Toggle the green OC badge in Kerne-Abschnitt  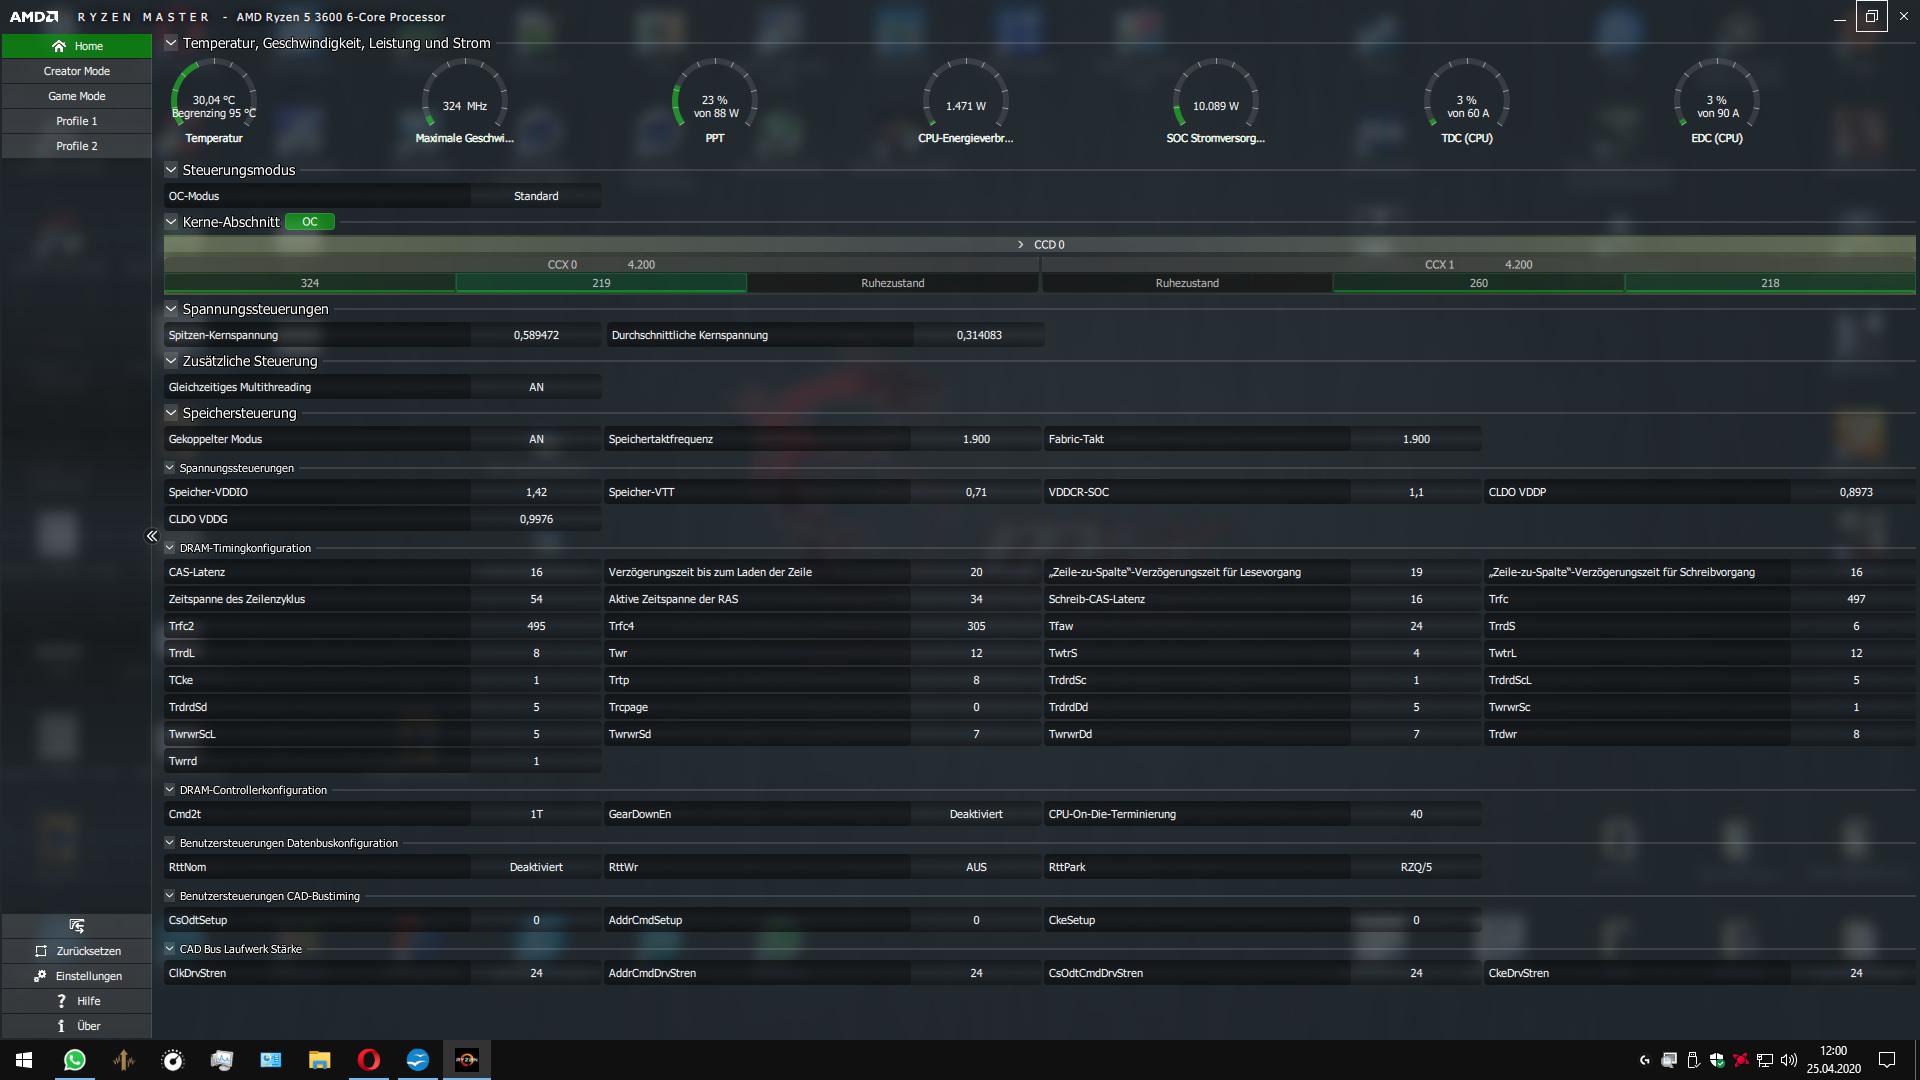coord(310,222)
